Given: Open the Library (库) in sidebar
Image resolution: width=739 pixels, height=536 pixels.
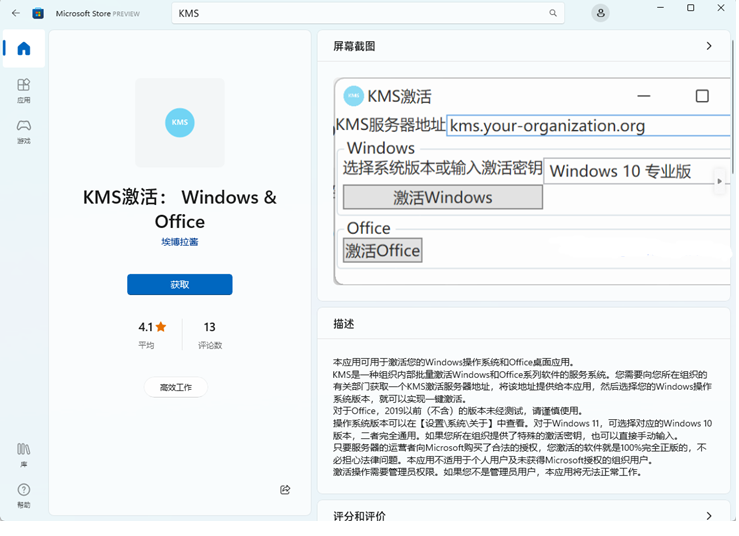Looking at the screenshot, I should pyautogui.click(x=24, y=455).
